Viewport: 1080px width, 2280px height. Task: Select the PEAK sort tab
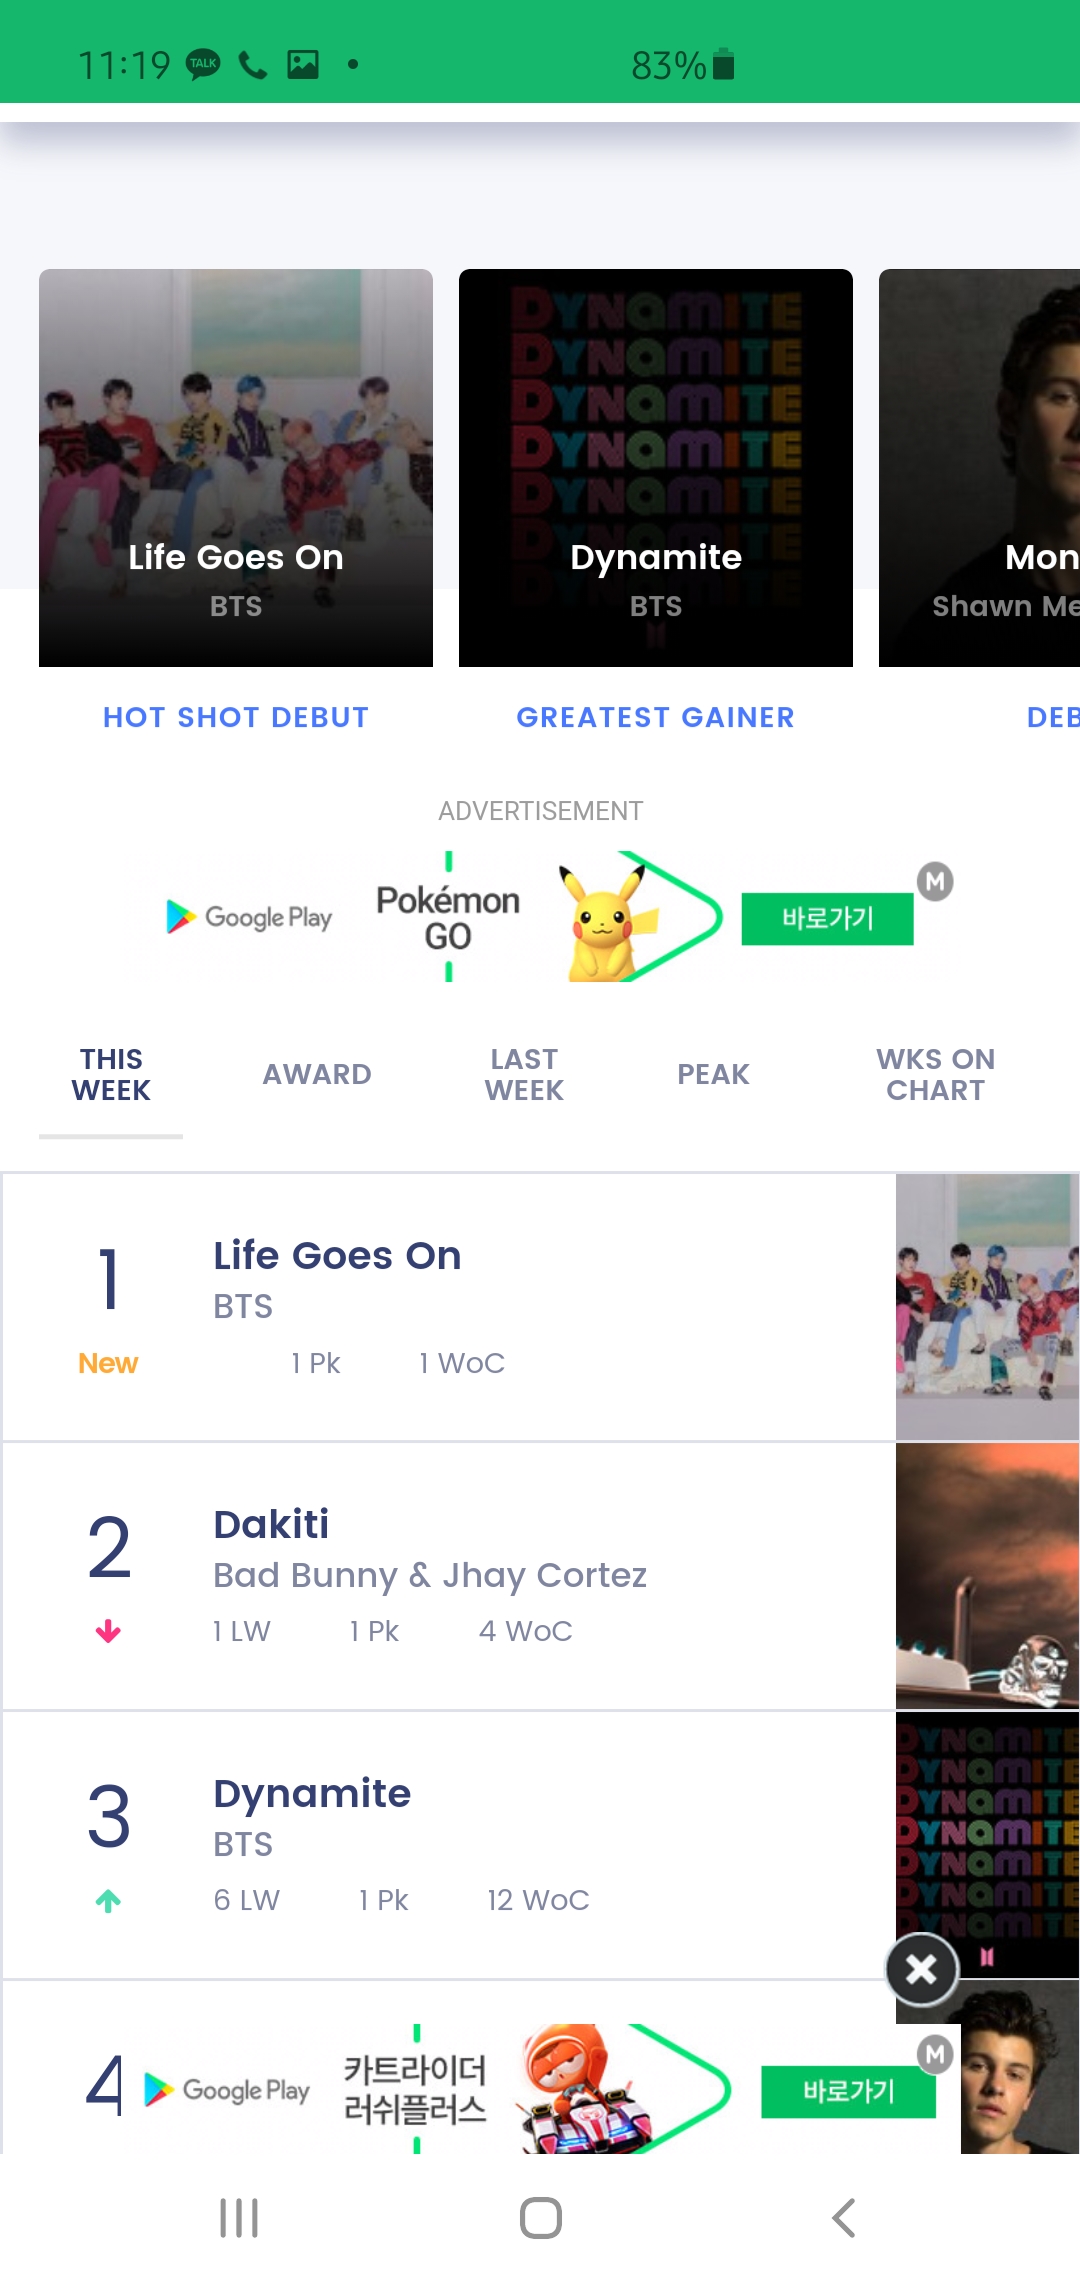(713, 1074)
